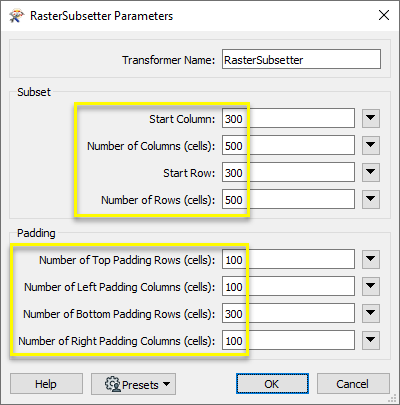Open the Top Padding Rows dropdown arrow
Viewport: 400px width, 405px height.
(x=371, y=259)
